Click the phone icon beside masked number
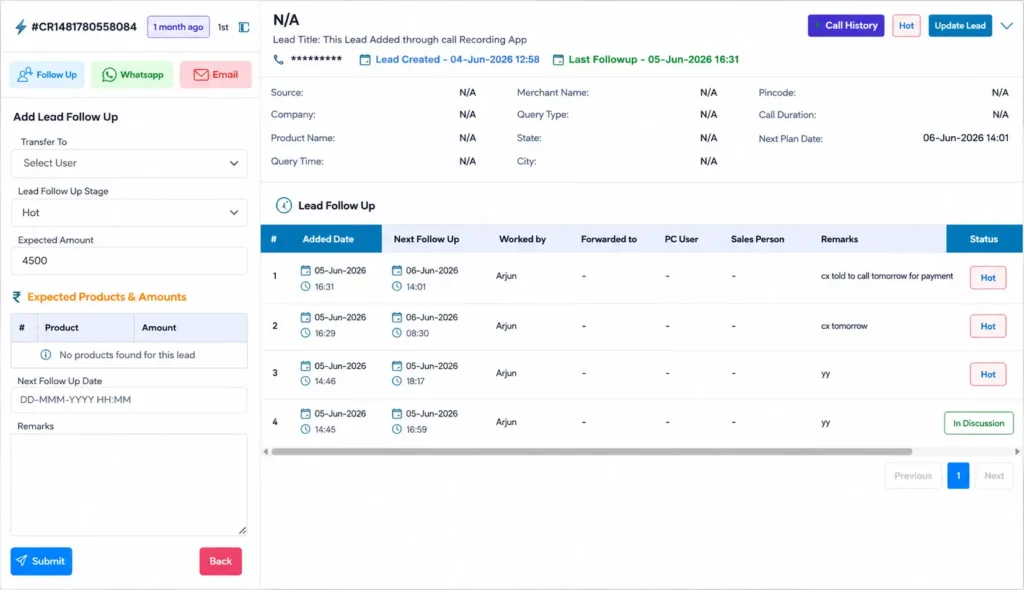 279,59
